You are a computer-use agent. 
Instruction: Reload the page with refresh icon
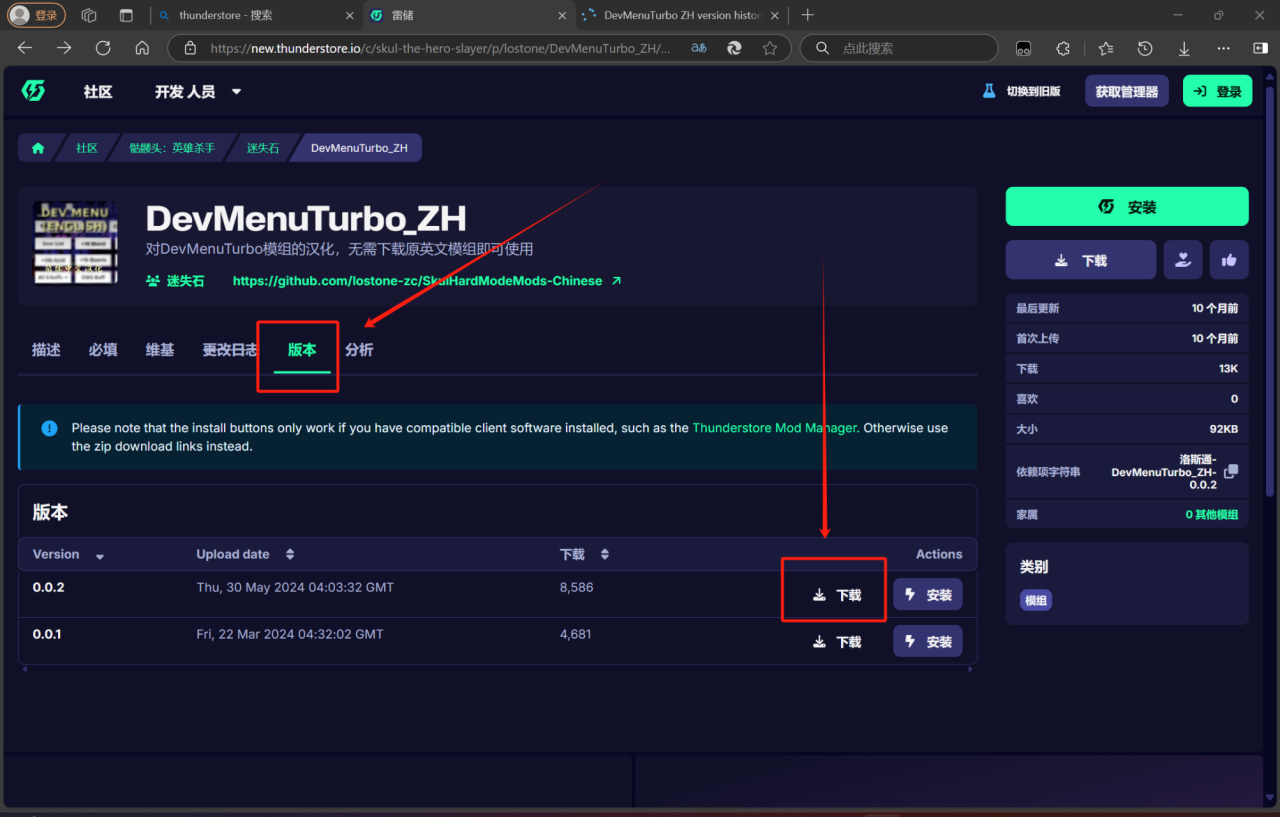pyautogui.click(x=103, y=48)
